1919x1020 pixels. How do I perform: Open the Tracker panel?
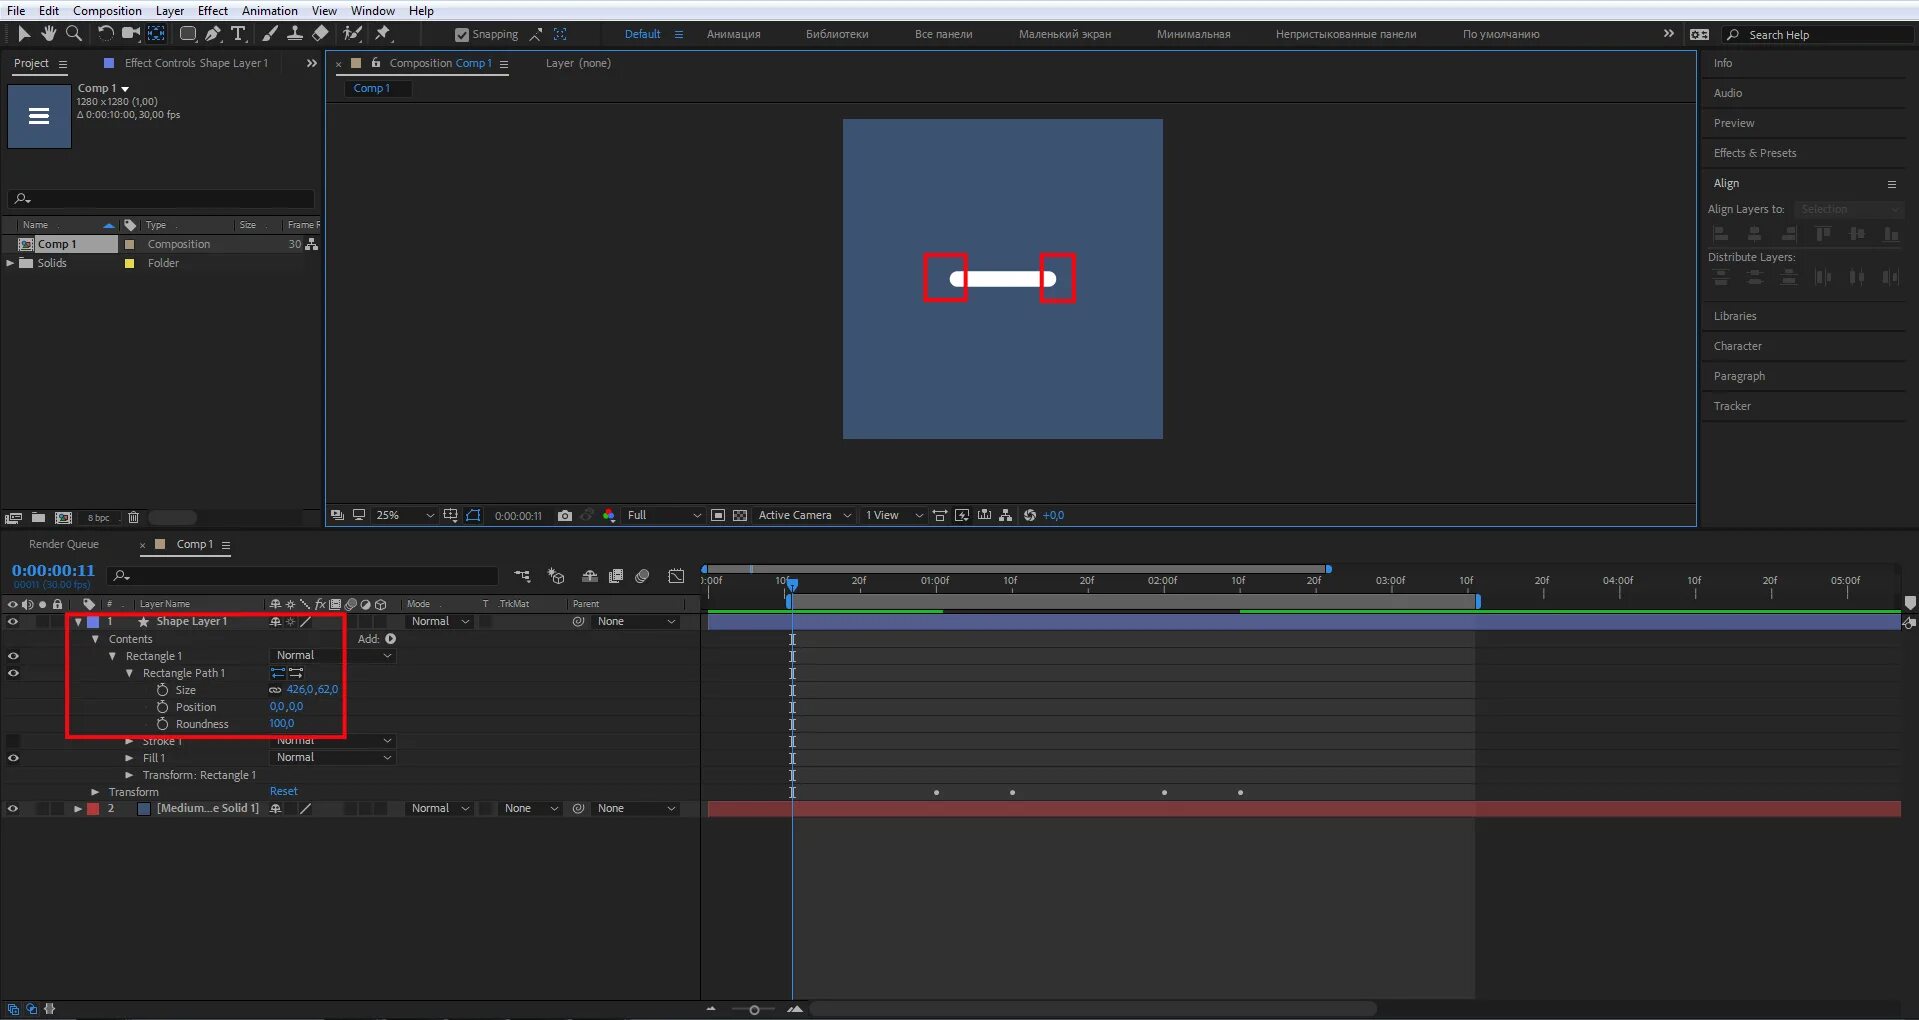click(x=1732, y=406)
